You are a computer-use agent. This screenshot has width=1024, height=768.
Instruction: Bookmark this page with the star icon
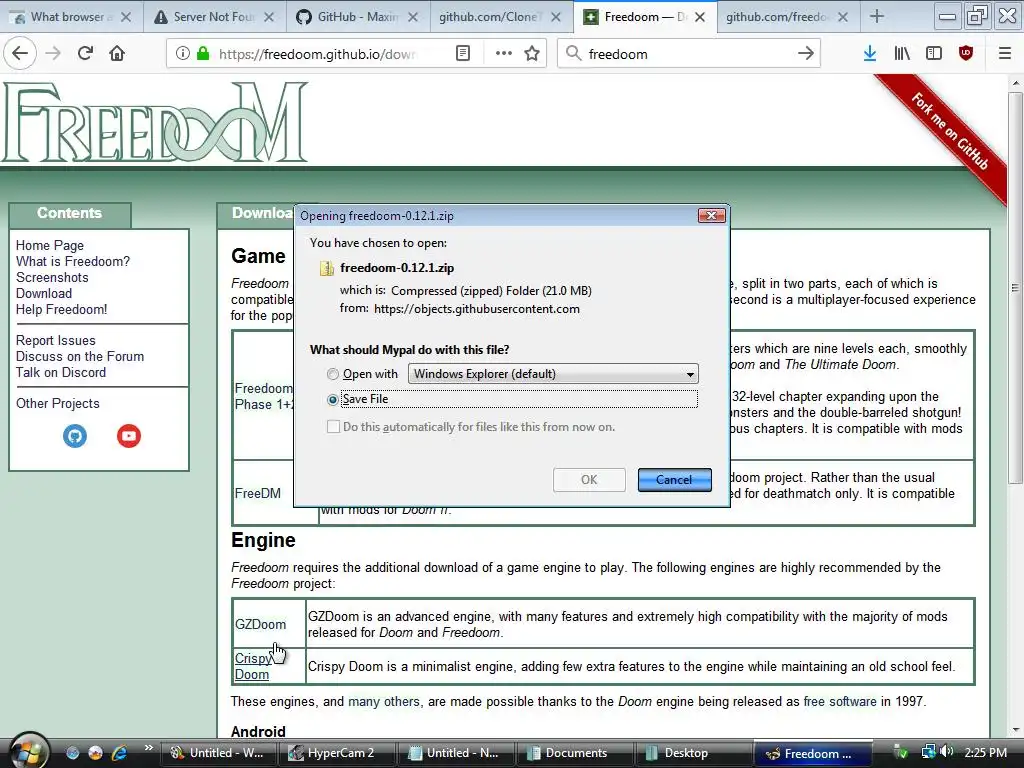point(532,54)
